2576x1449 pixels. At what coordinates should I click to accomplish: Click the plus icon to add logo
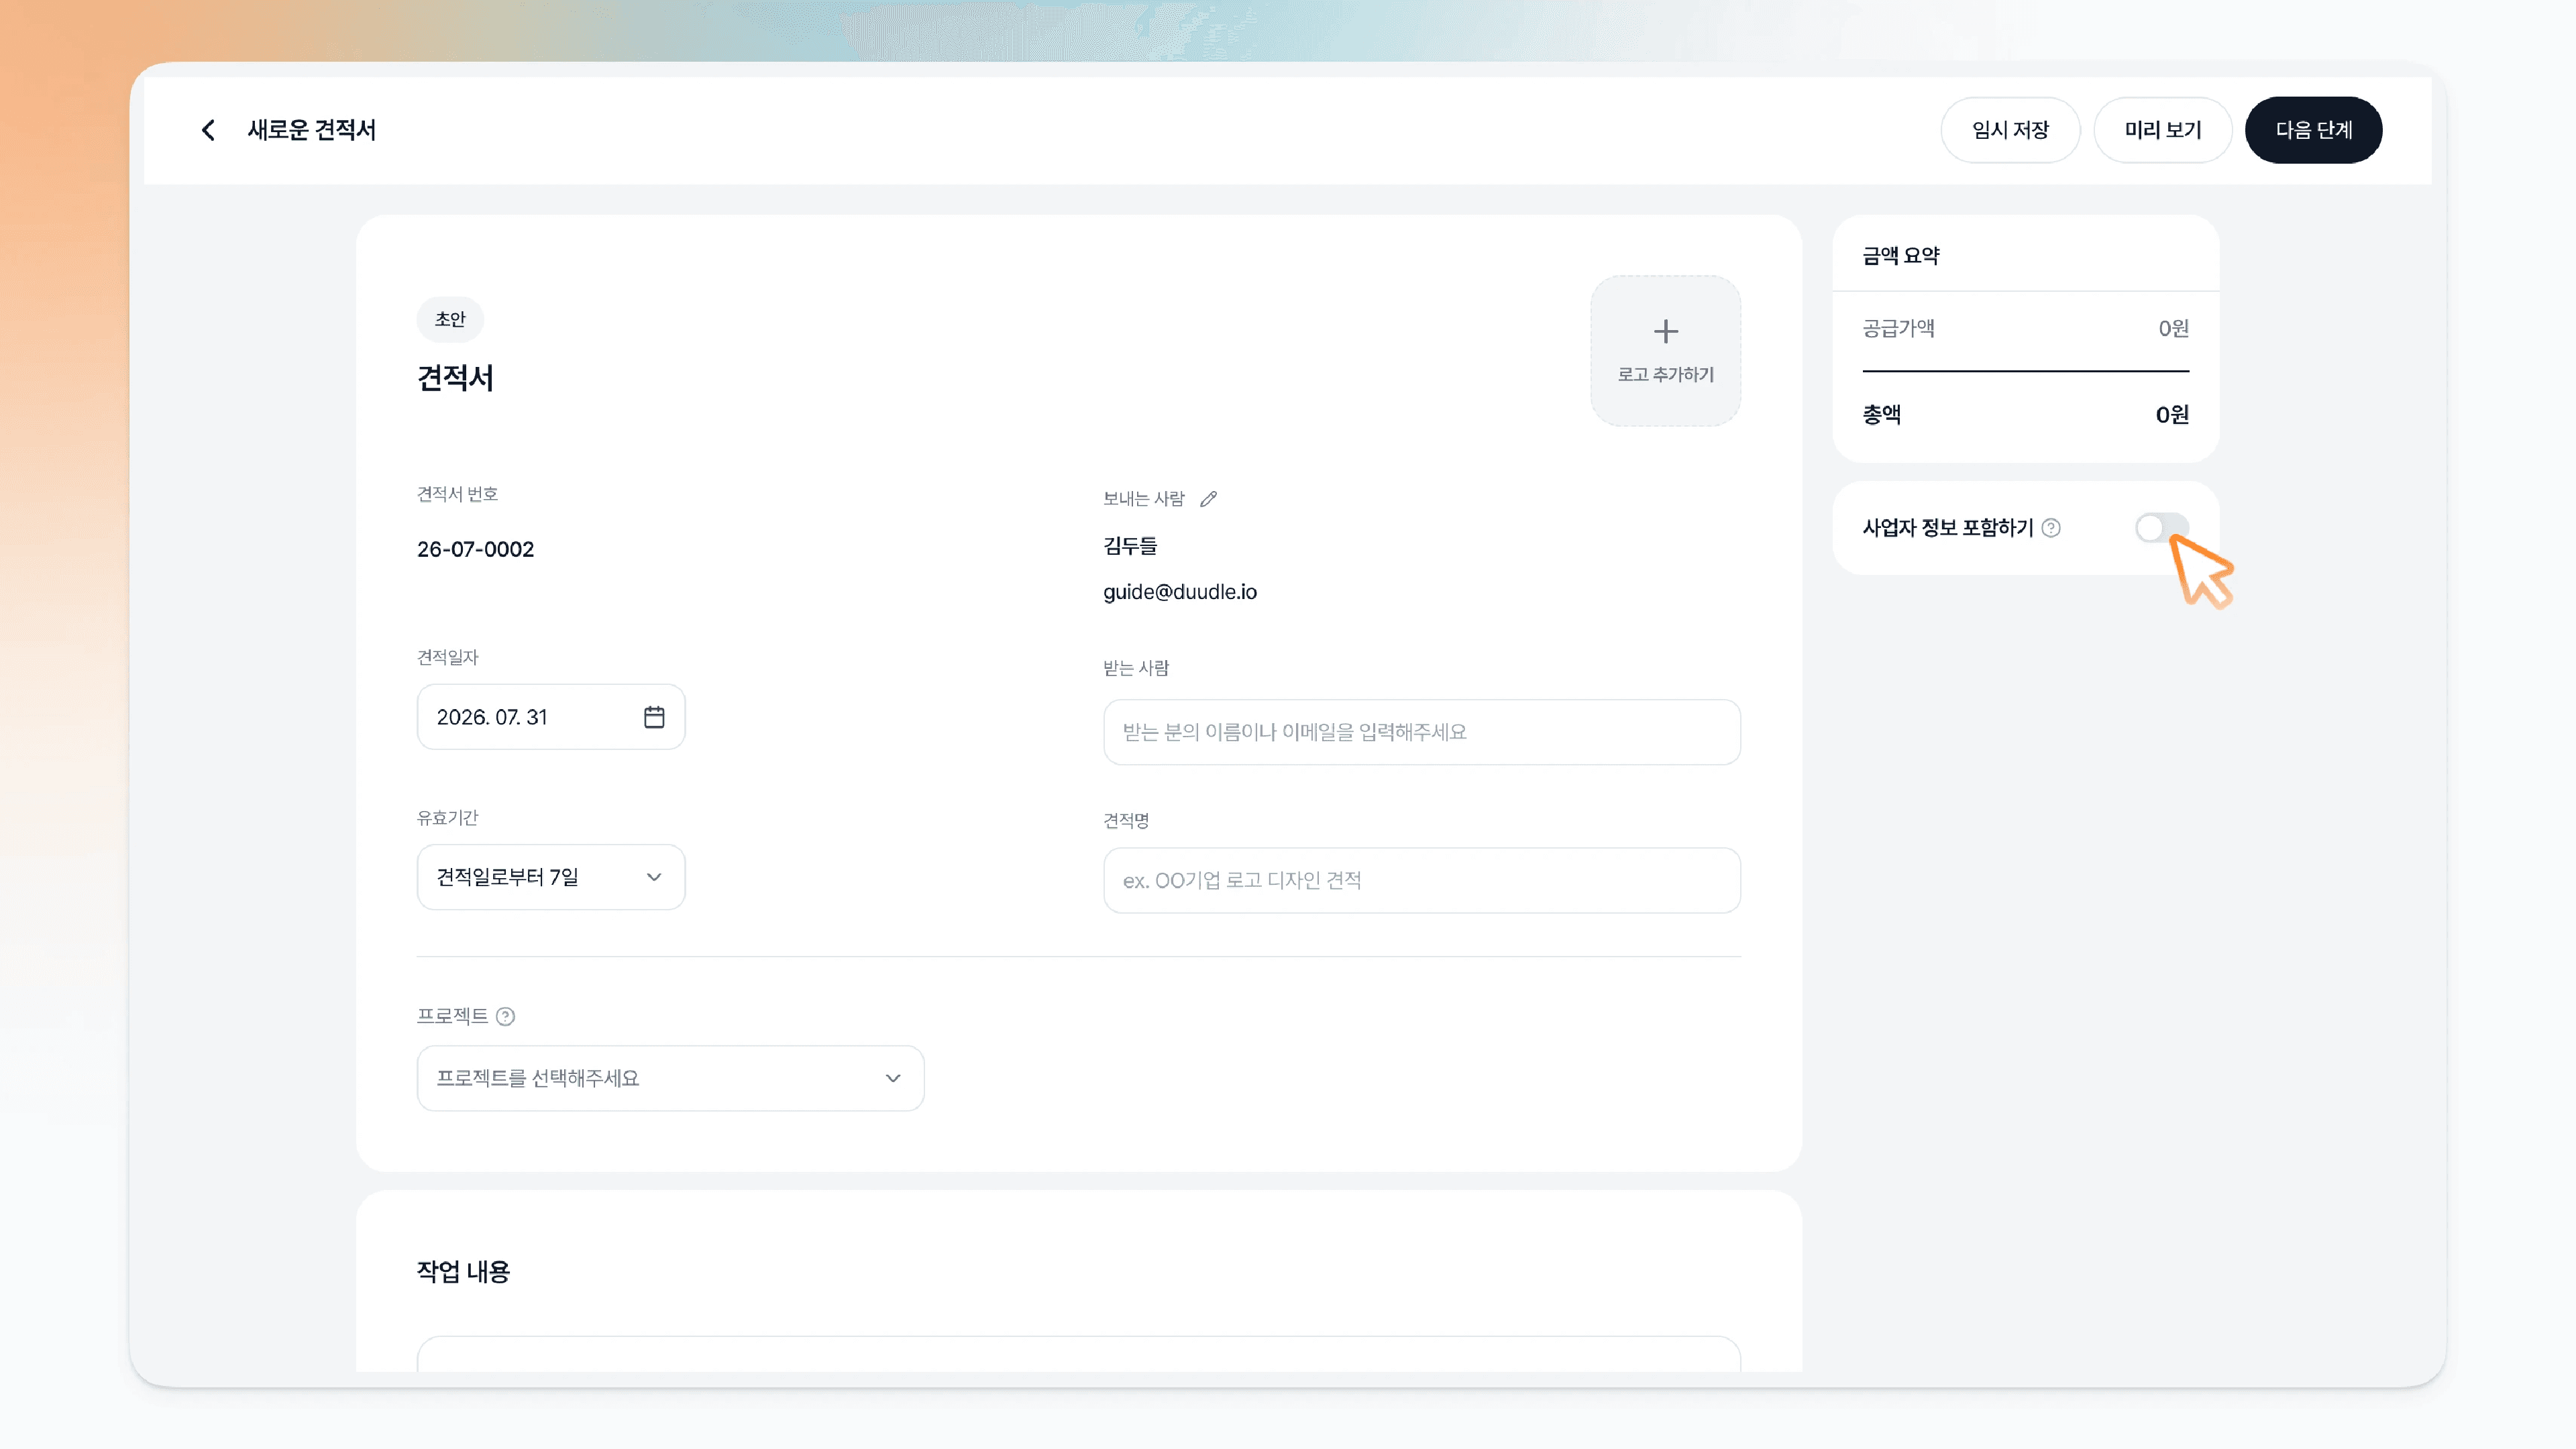[1666, 331]
